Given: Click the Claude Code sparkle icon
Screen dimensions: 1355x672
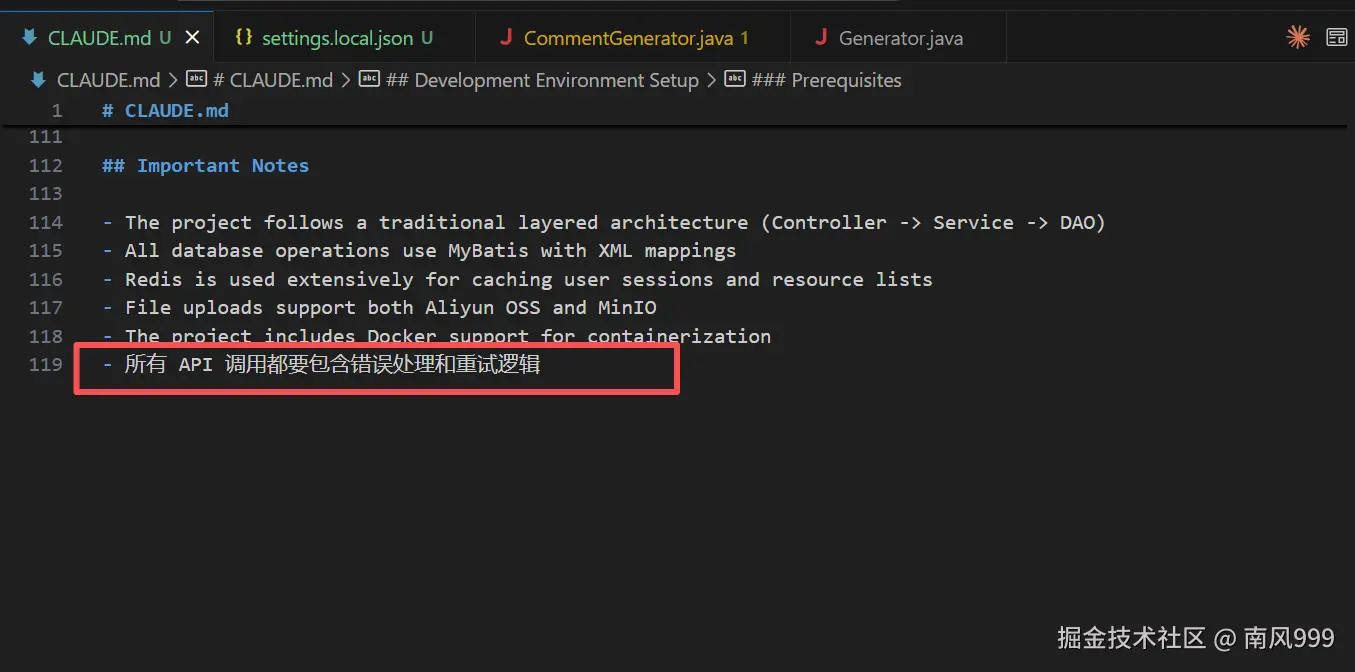Looking at the screenshot, I should tap(1298, 38).
